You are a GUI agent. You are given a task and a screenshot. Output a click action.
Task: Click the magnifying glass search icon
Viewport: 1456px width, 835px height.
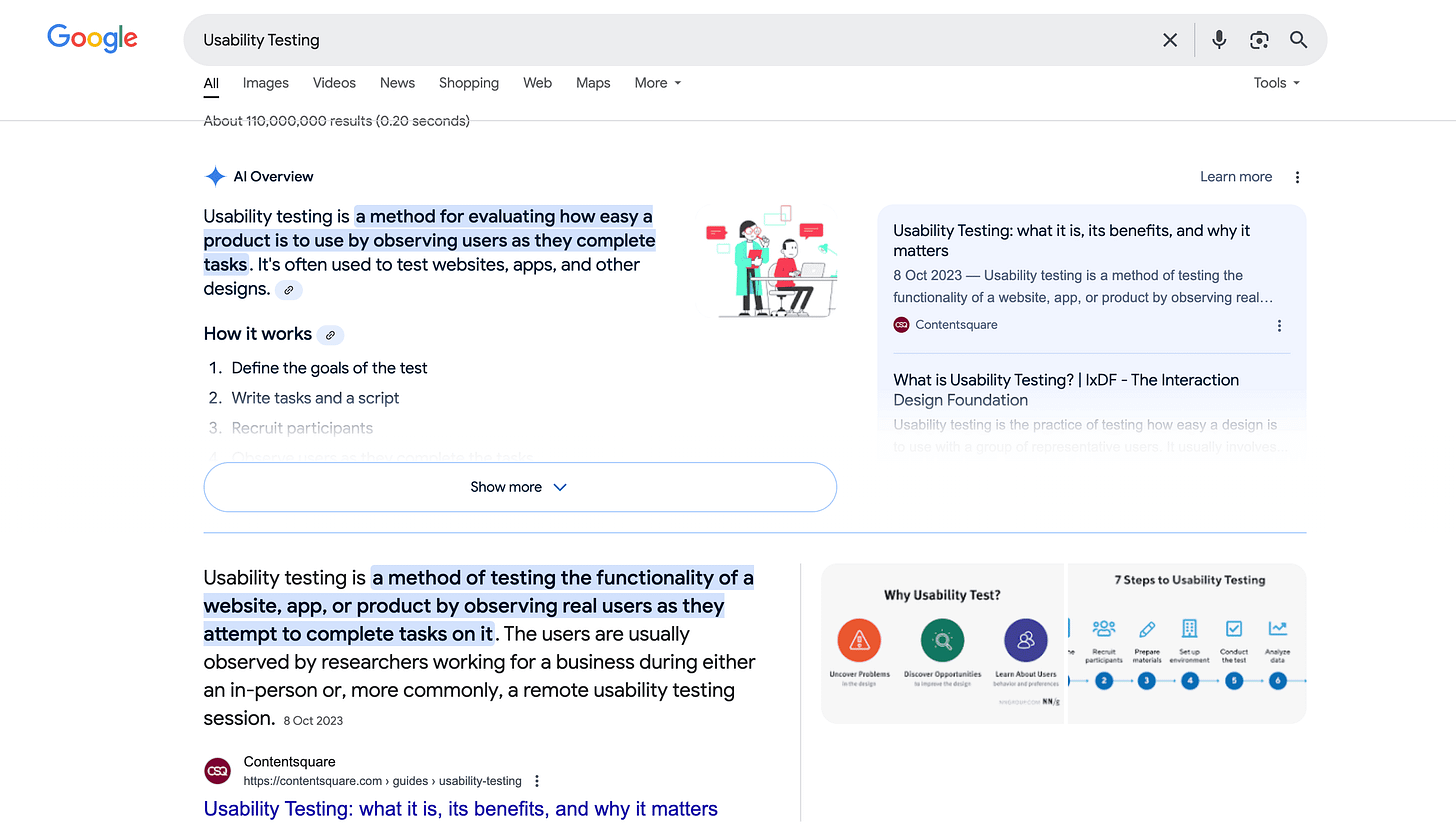[x=1299, y=40]
